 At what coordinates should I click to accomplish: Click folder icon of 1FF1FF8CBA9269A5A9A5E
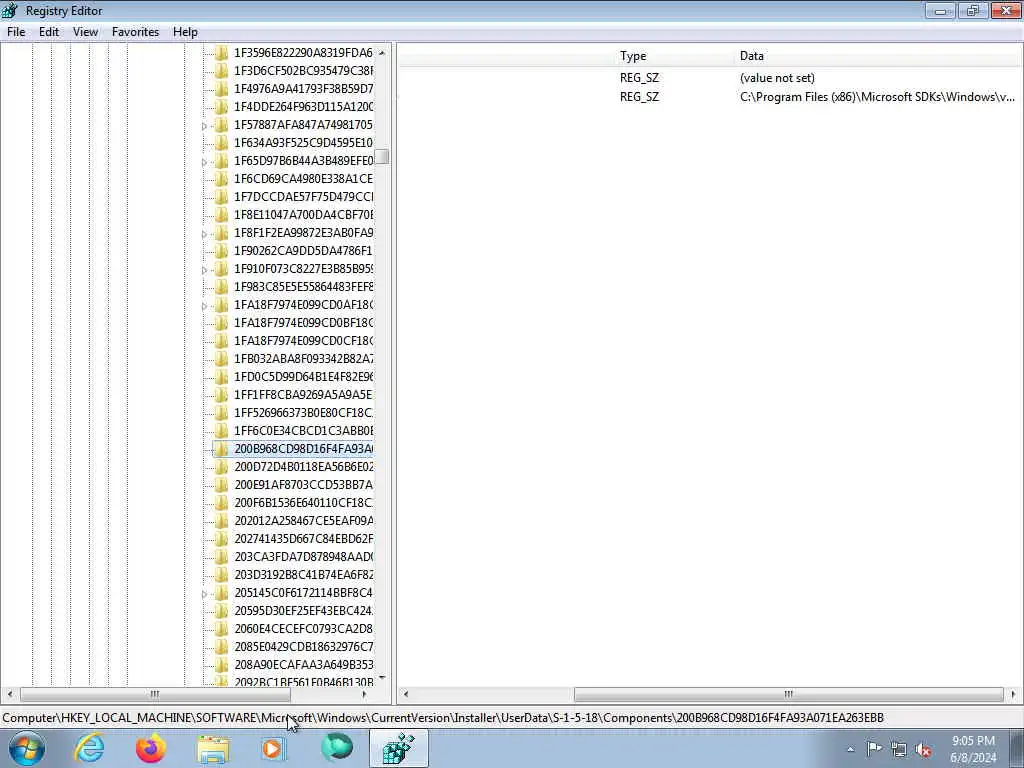point(221,395)
